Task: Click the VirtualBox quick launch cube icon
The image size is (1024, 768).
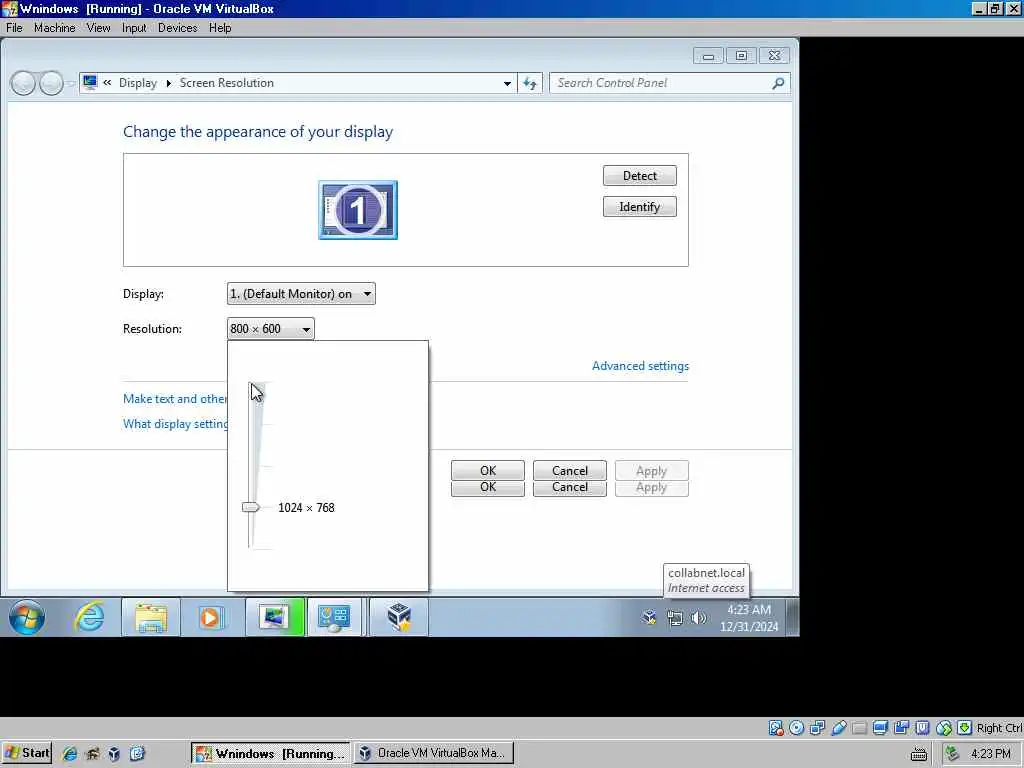Action: 114,754
